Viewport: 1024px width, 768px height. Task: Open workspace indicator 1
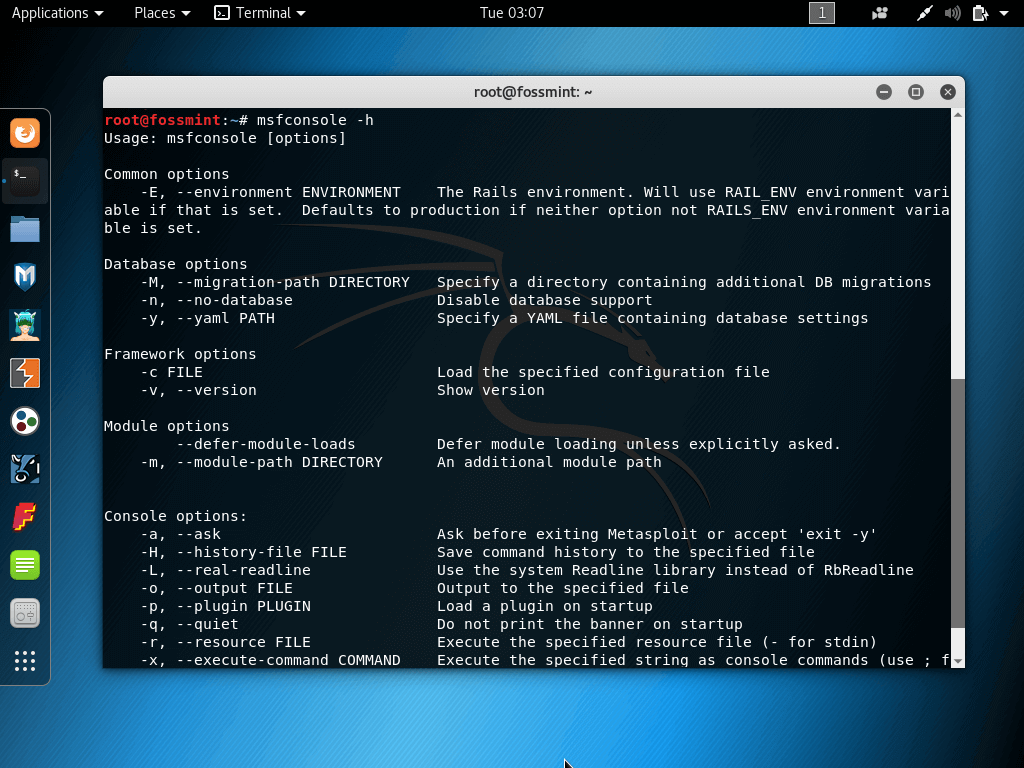(822, 13)
